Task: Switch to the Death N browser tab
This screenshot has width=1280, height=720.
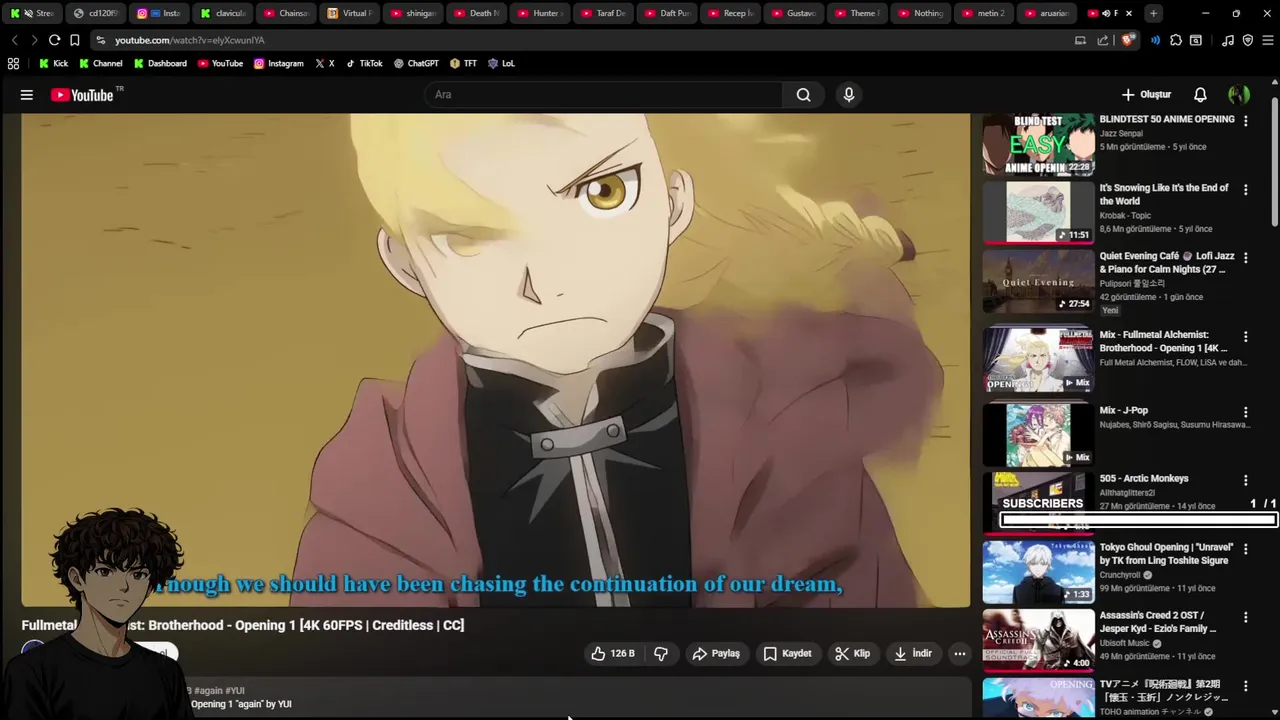Action: (476, 13)
